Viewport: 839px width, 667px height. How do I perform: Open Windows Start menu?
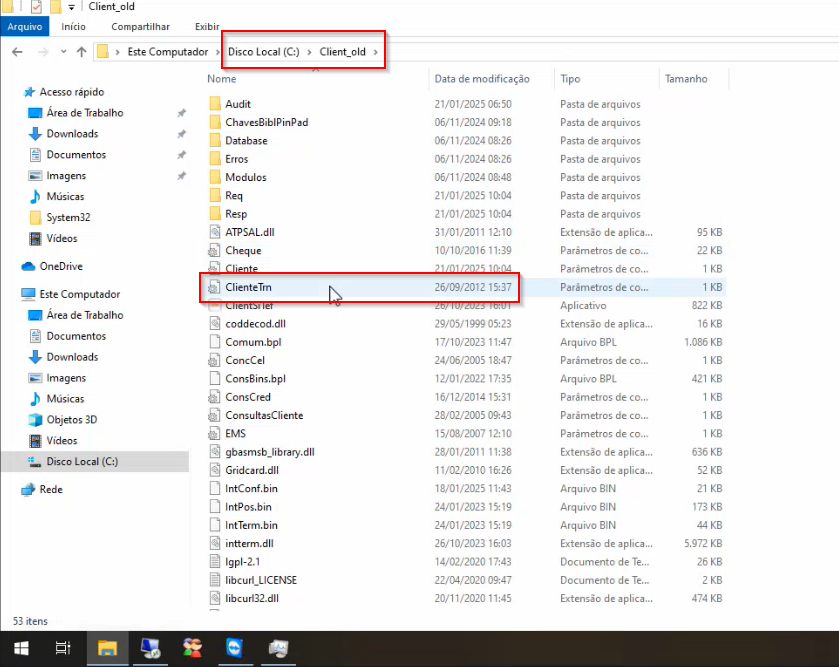point(21,648)
